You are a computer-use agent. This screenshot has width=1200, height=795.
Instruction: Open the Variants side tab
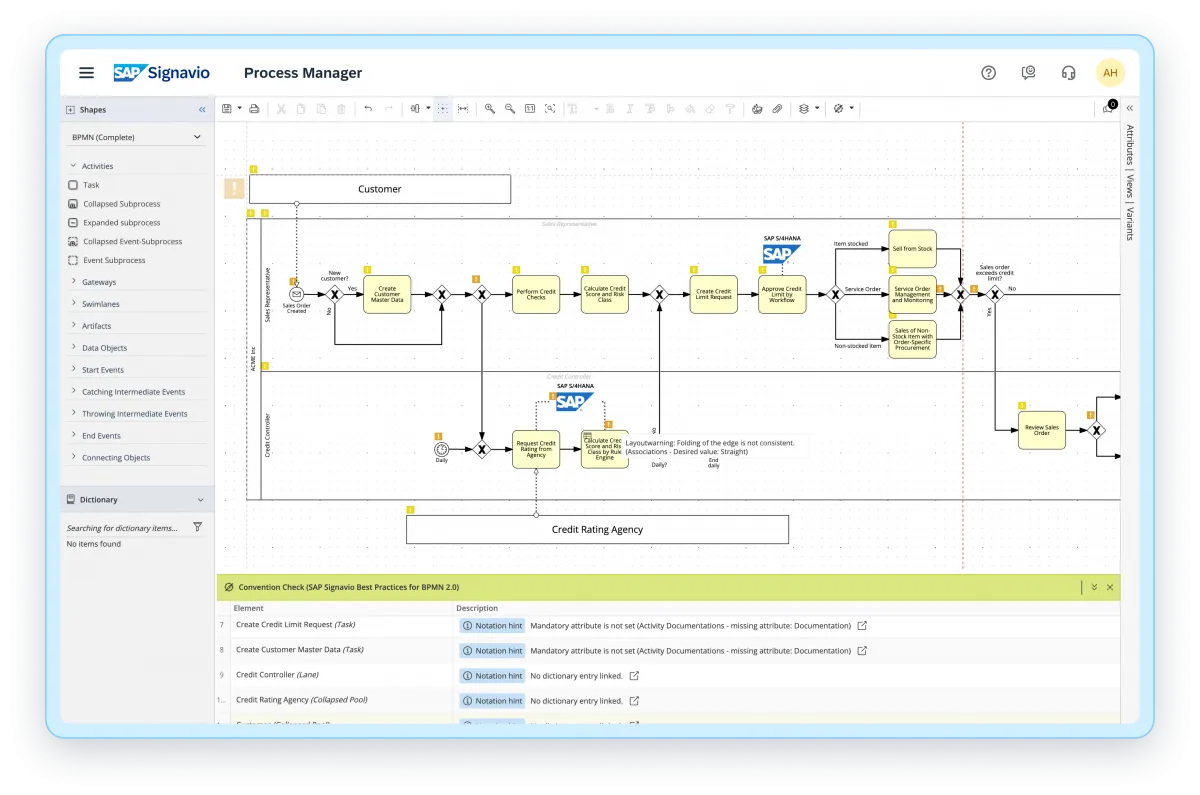(1130, 223)
